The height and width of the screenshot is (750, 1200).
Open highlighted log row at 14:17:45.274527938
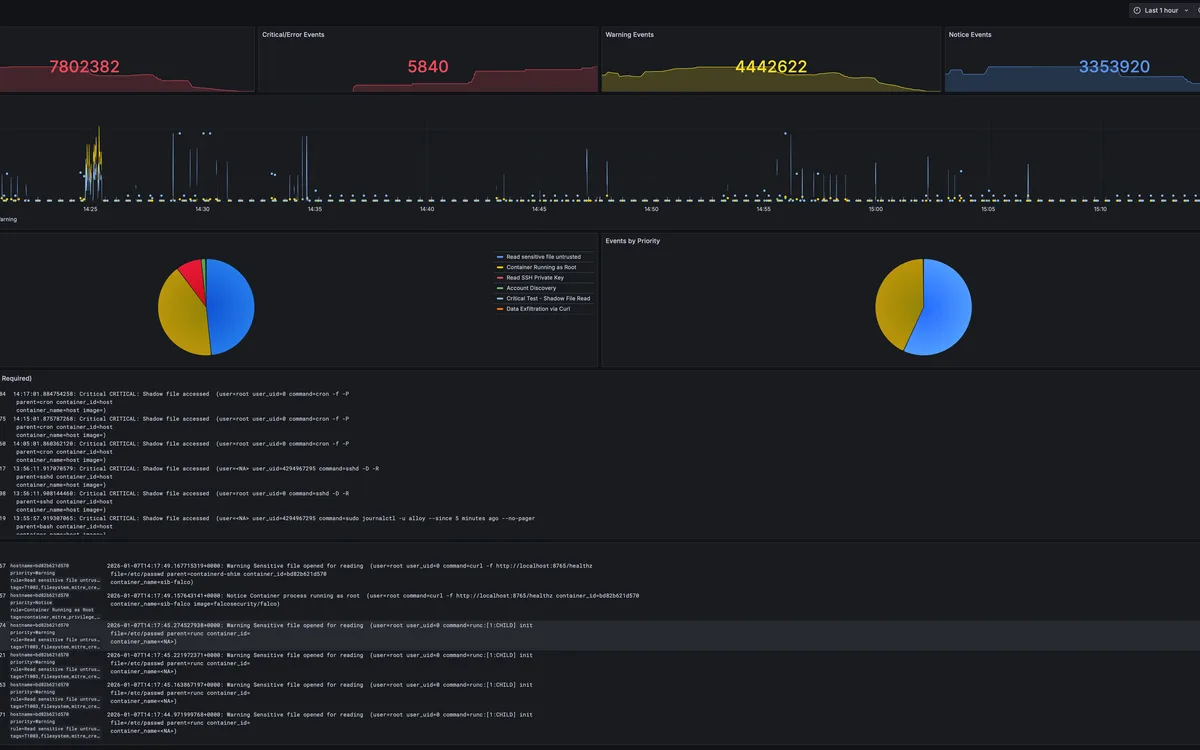(x=600, y=636)
